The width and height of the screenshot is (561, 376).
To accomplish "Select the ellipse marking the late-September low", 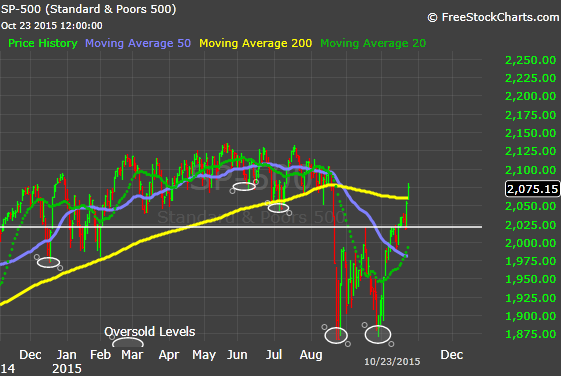I will coord(378,335).
